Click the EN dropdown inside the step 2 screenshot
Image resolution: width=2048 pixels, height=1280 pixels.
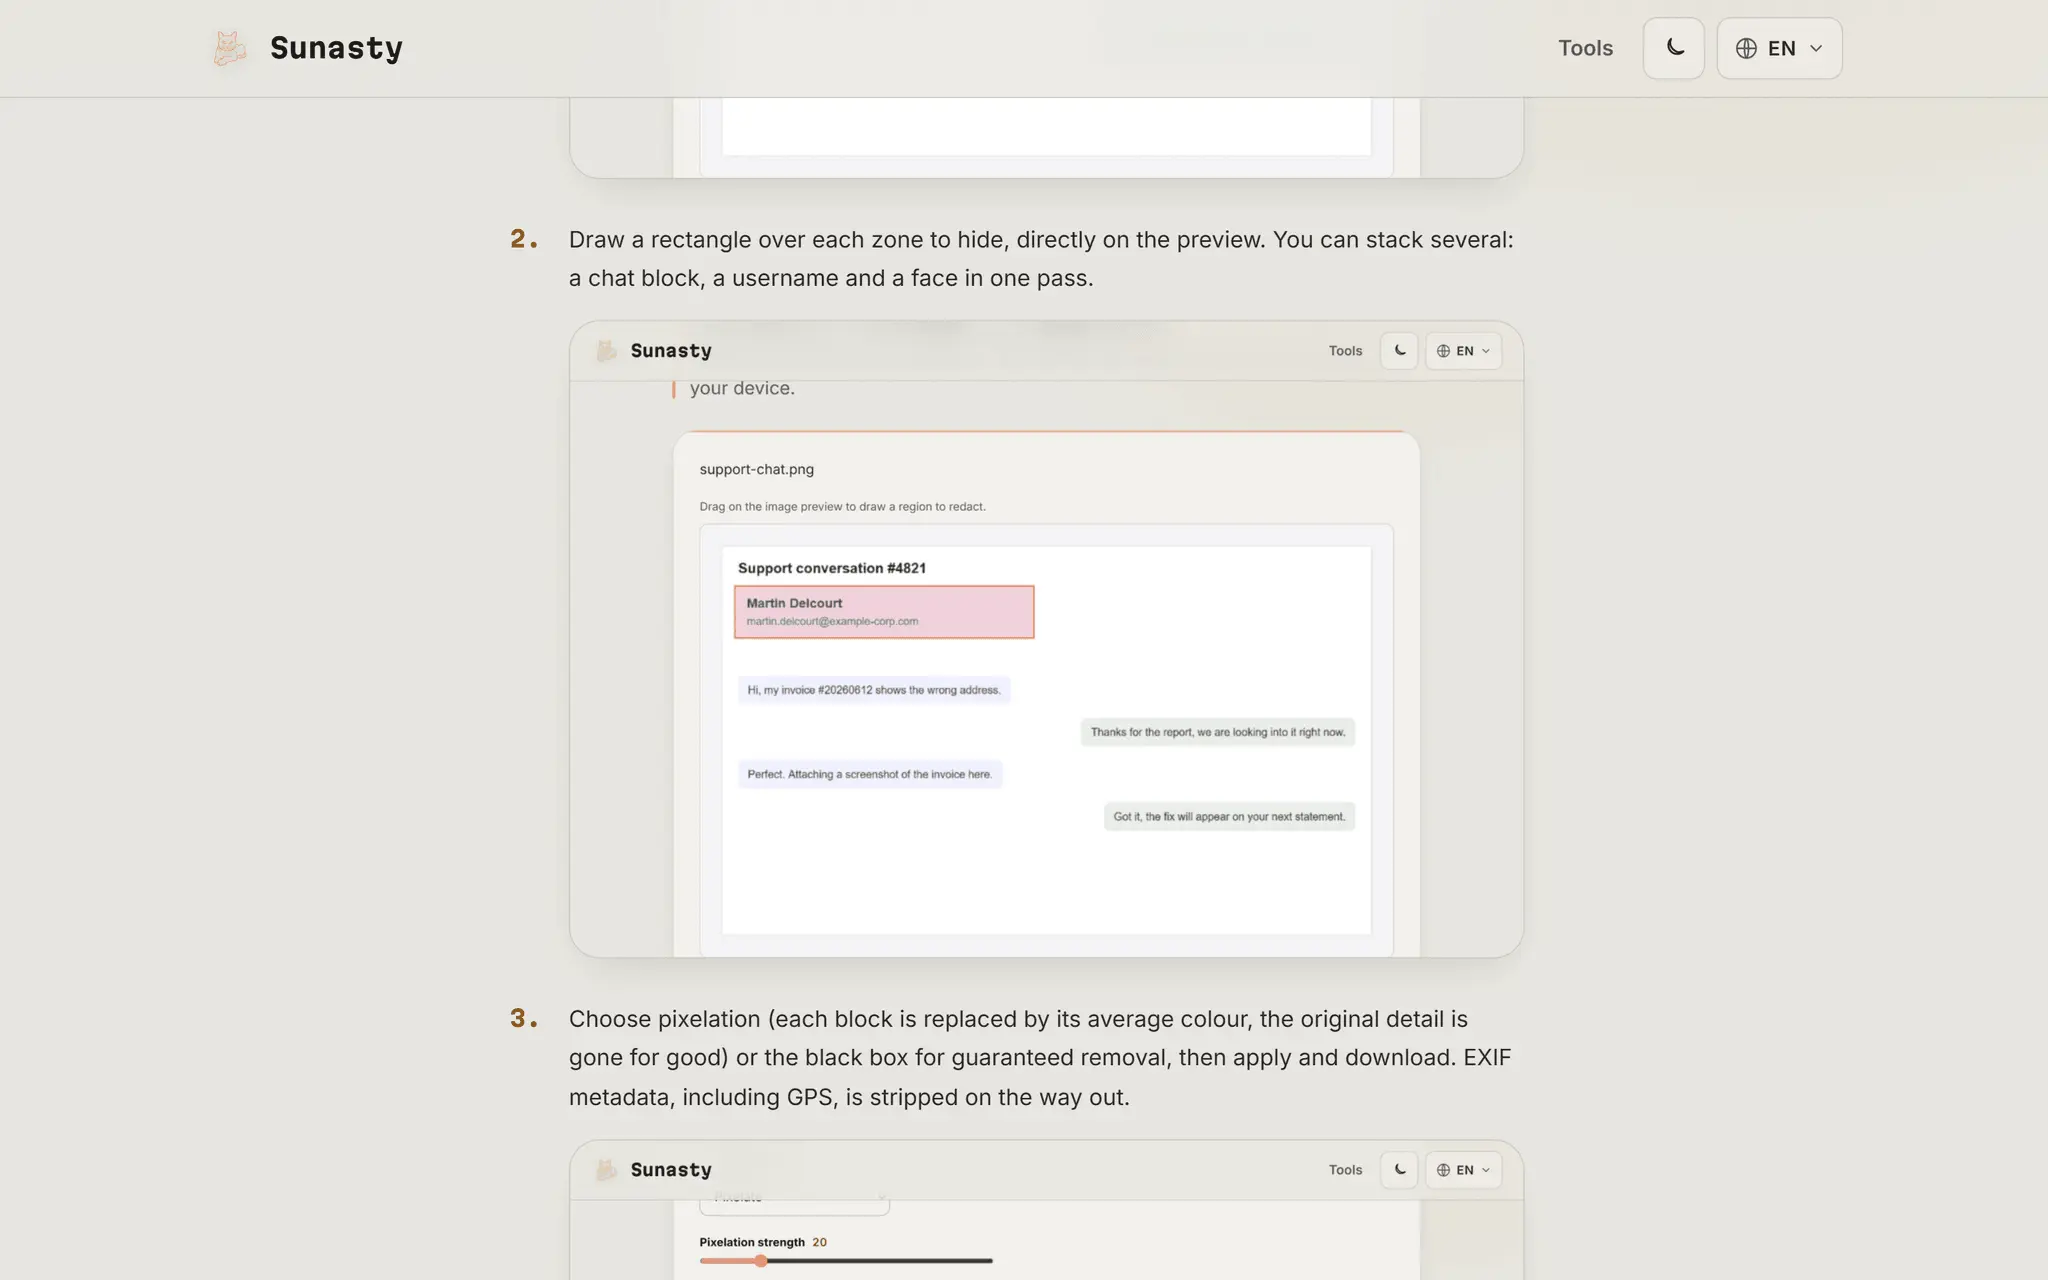click(x=1463, y=351)
